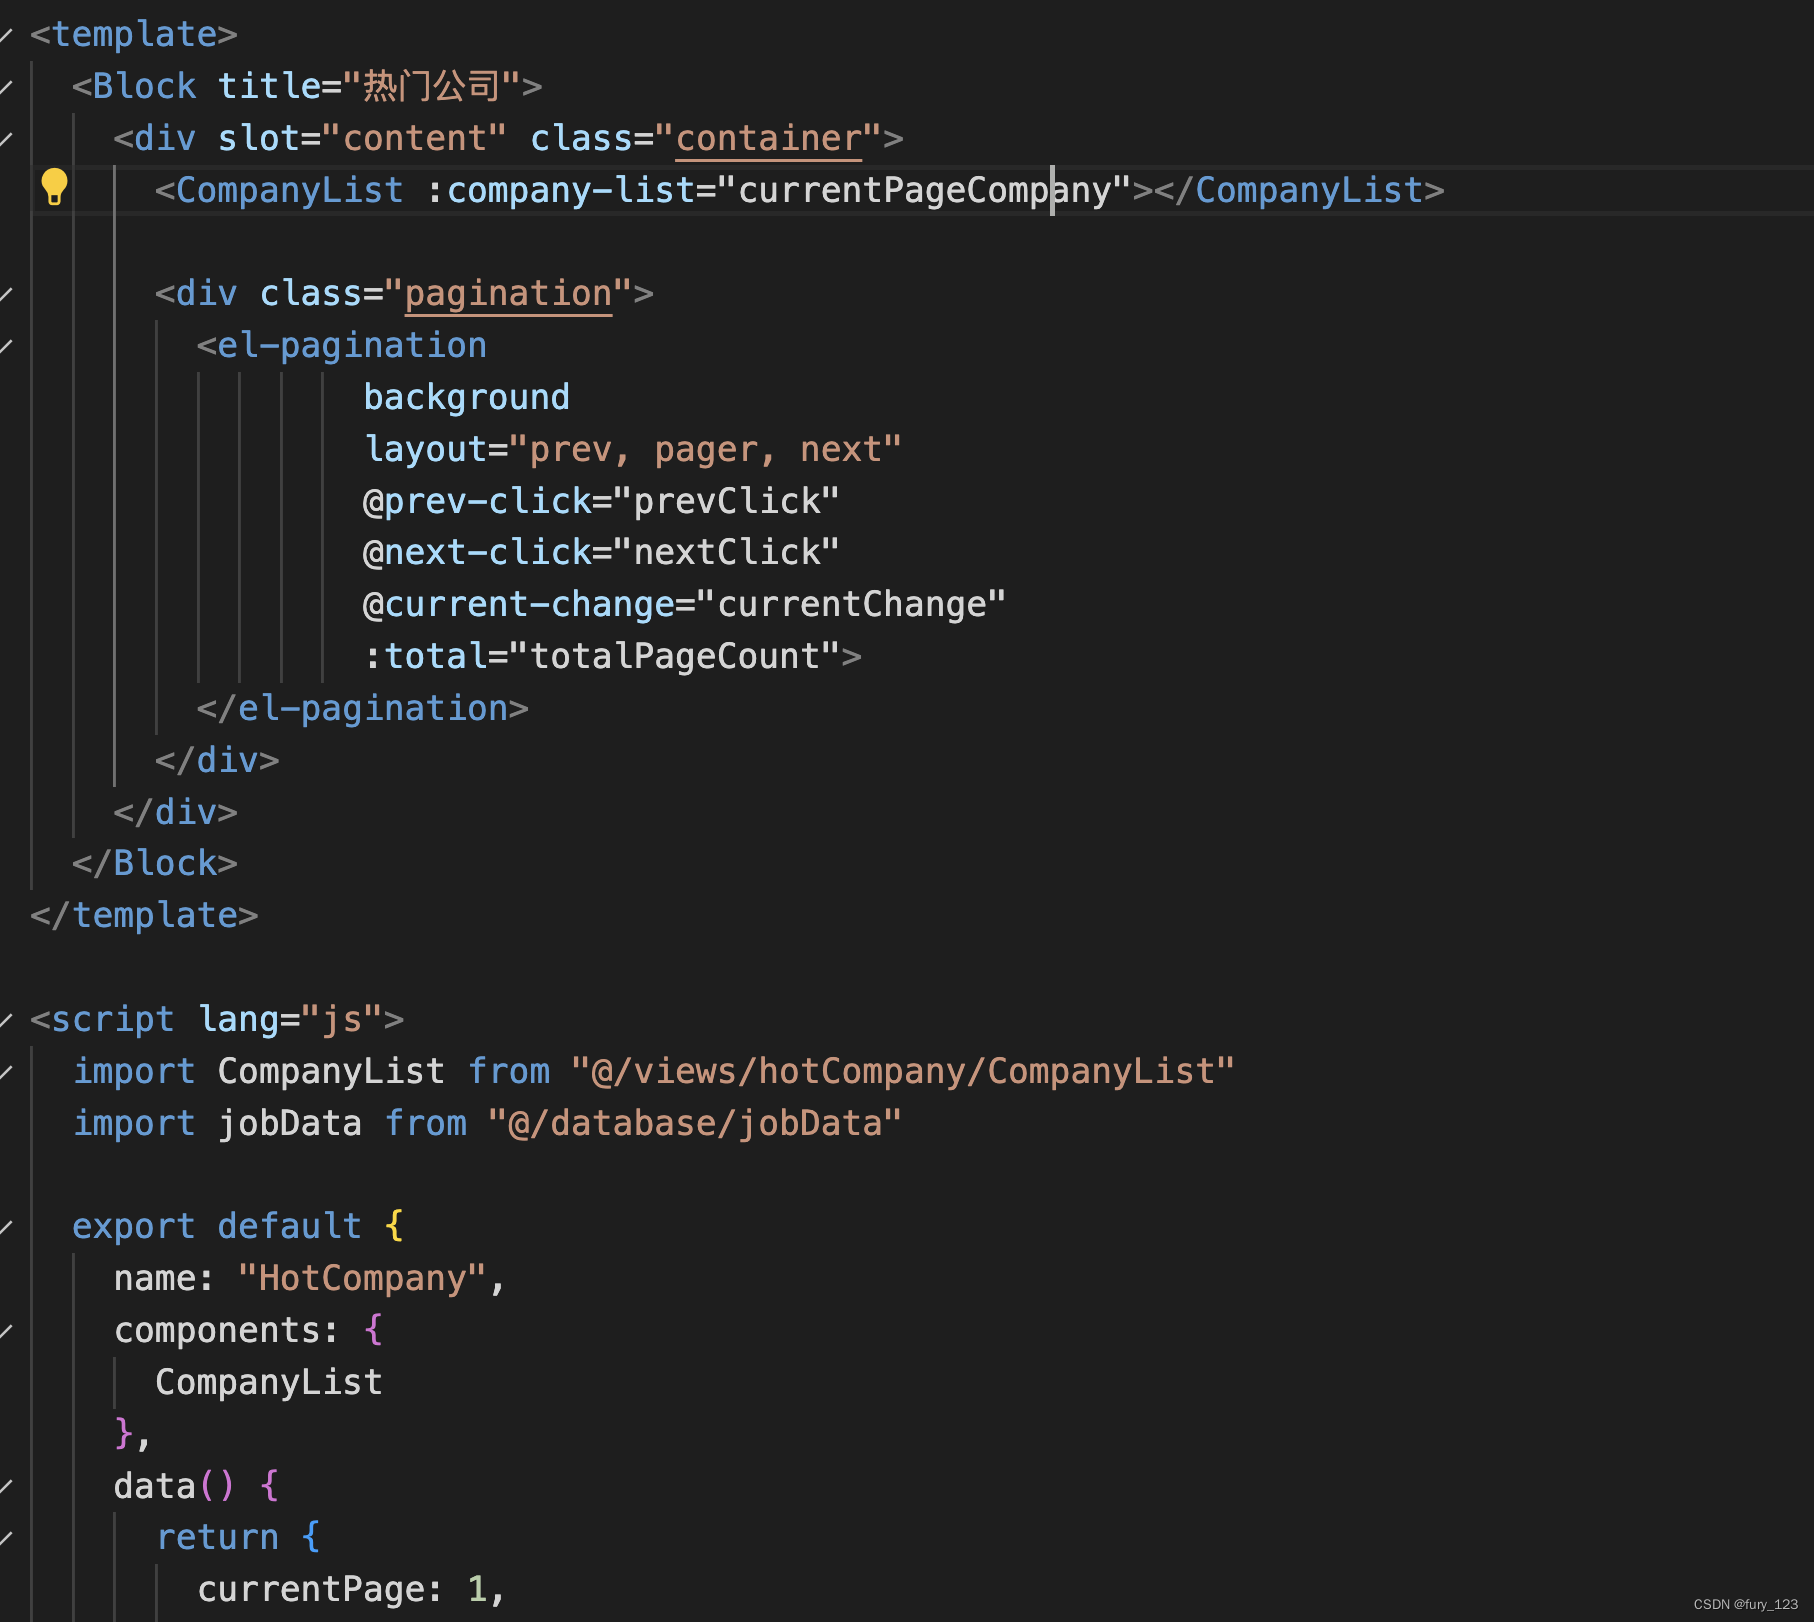Viewport: 1814px width, 1622px height.
Task: Click the "热门公司" title string
Action: [x=431, y=86]
